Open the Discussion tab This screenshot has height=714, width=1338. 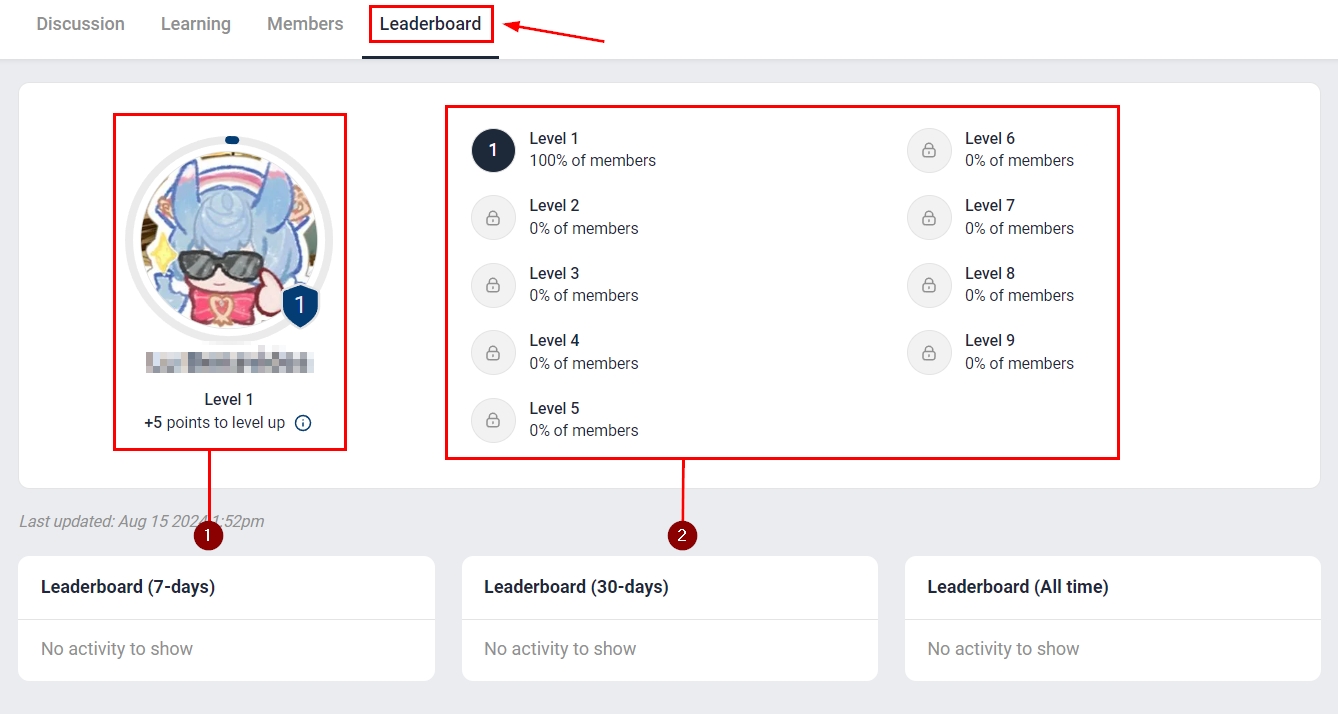click(x=81, y=24)
